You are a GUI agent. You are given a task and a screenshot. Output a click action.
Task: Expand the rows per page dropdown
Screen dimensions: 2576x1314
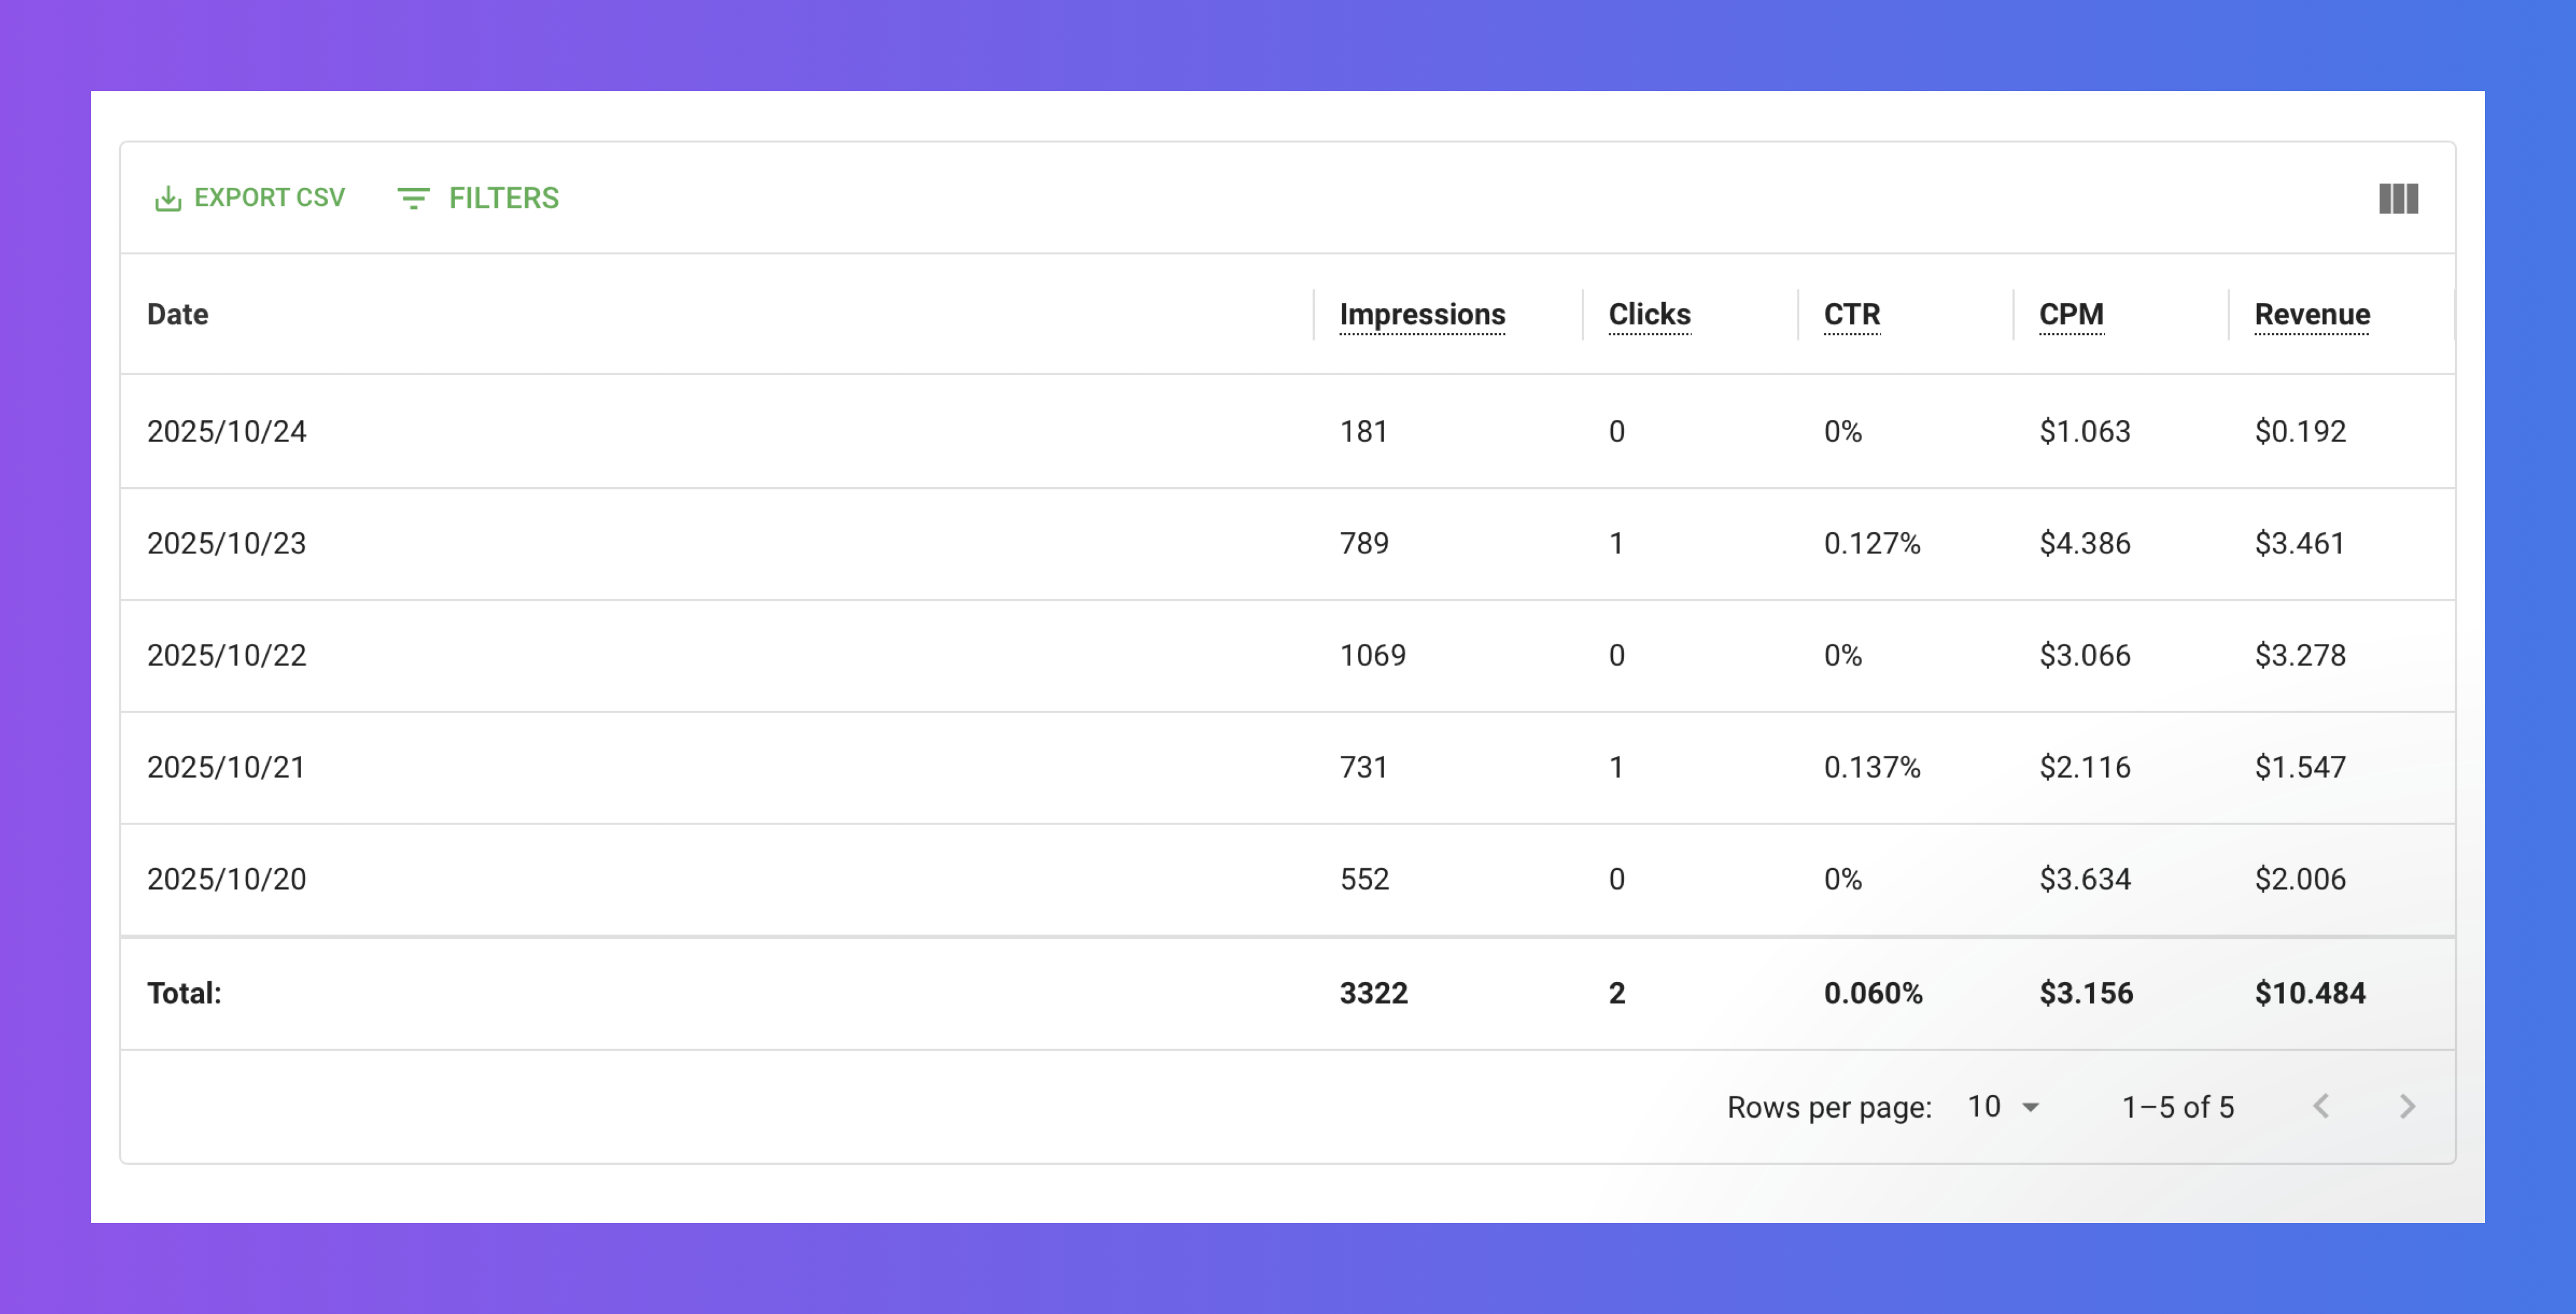click(2003, 1106)
